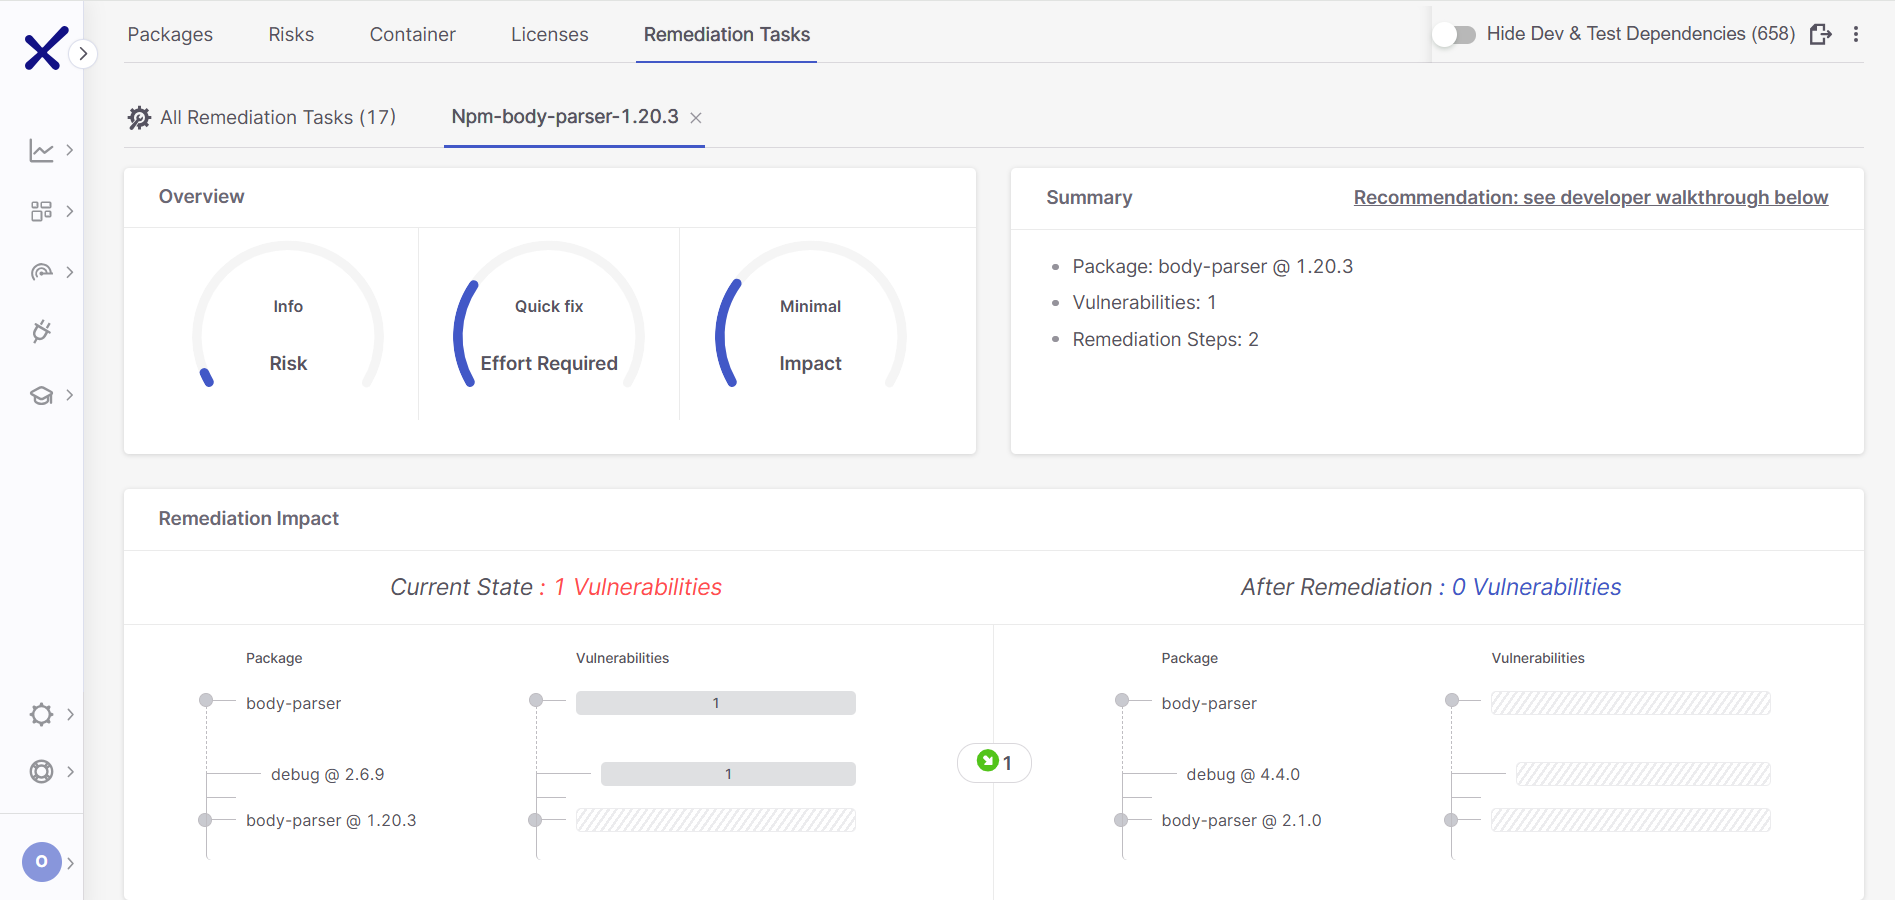1895x900 pixels.
Task: Click the body-parser vulnerabilities bar in current state
Action: [x=715, y=703]
